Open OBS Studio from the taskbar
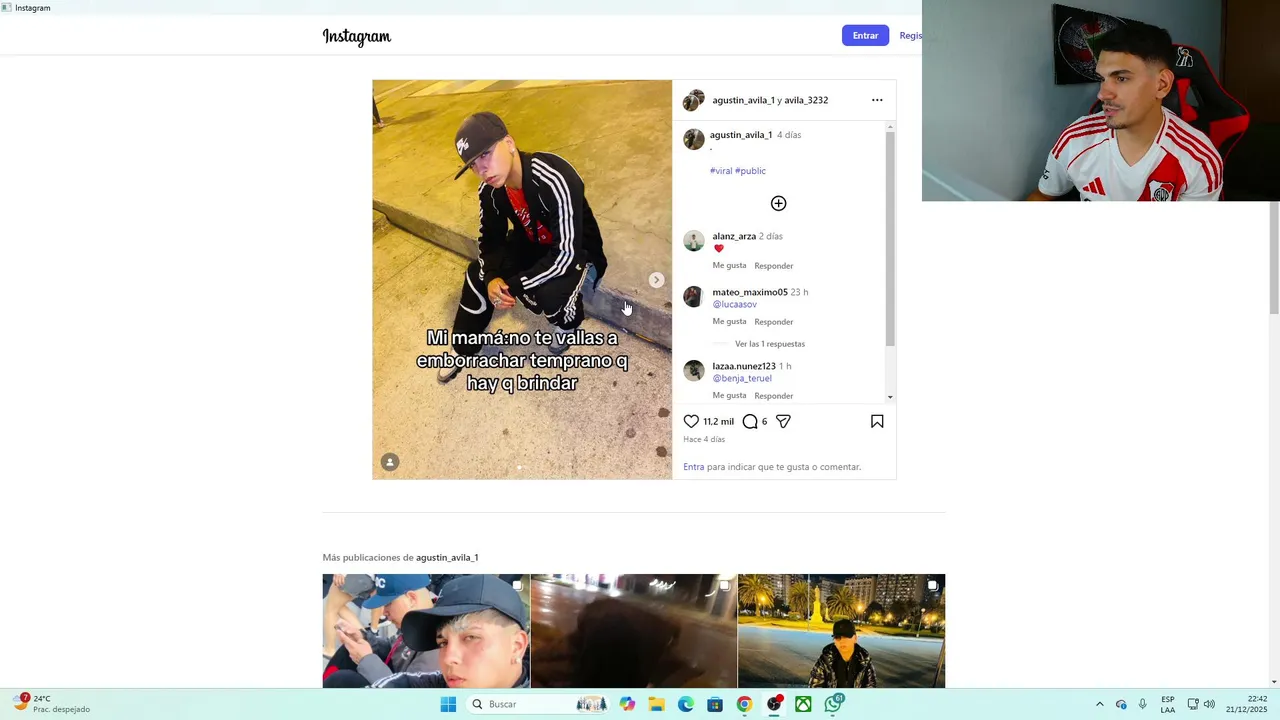The image size is (1280, 720). tap(774, 704)
